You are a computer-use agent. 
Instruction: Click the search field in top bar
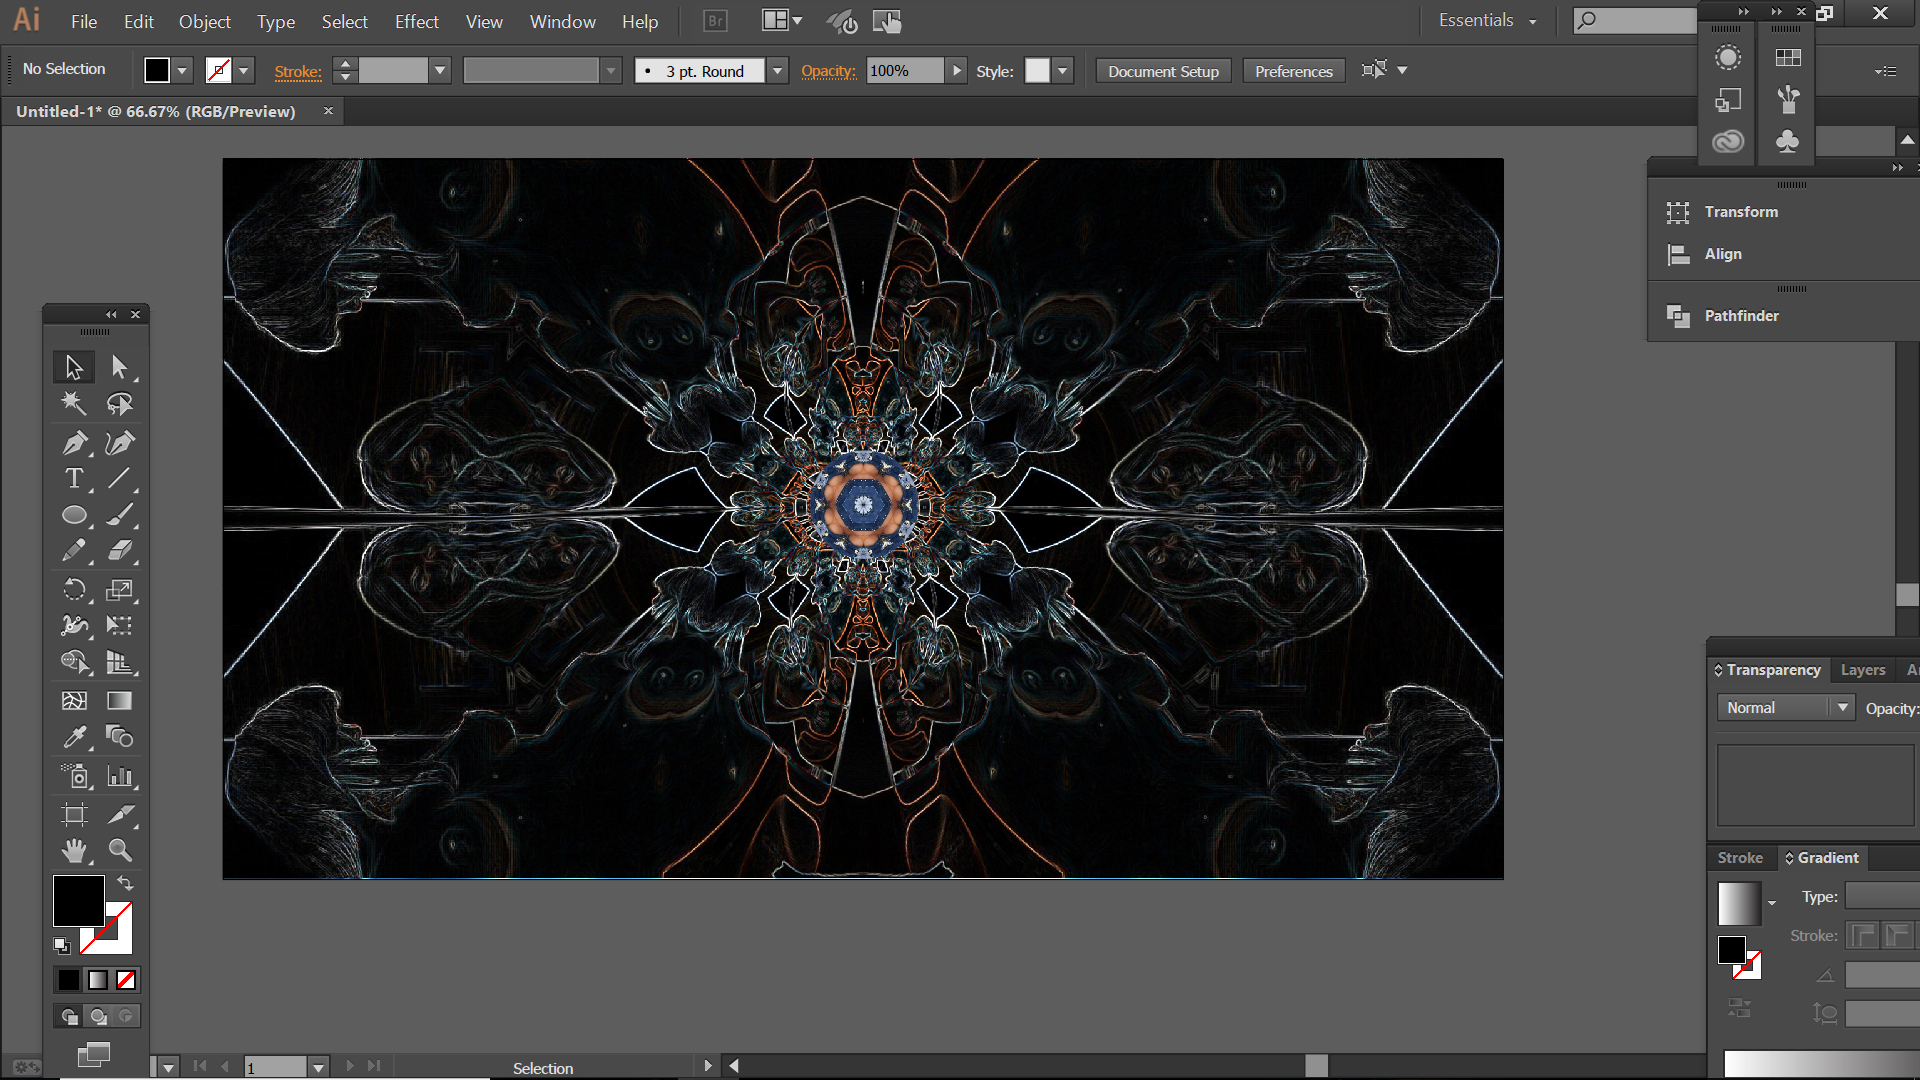pos(1634,21)
